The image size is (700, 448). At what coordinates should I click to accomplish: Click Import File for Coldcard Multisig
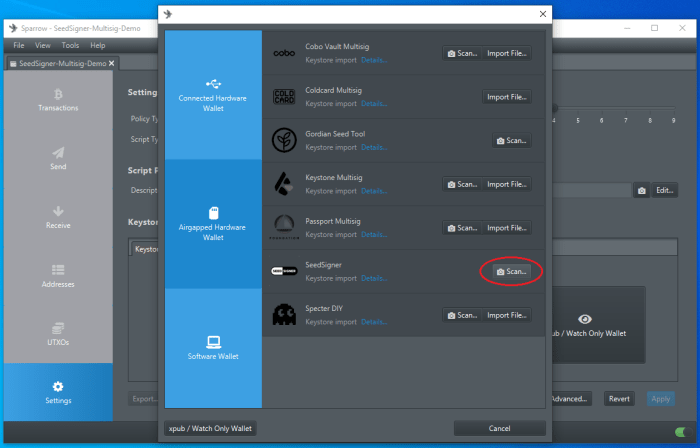(x=506, y=97)
